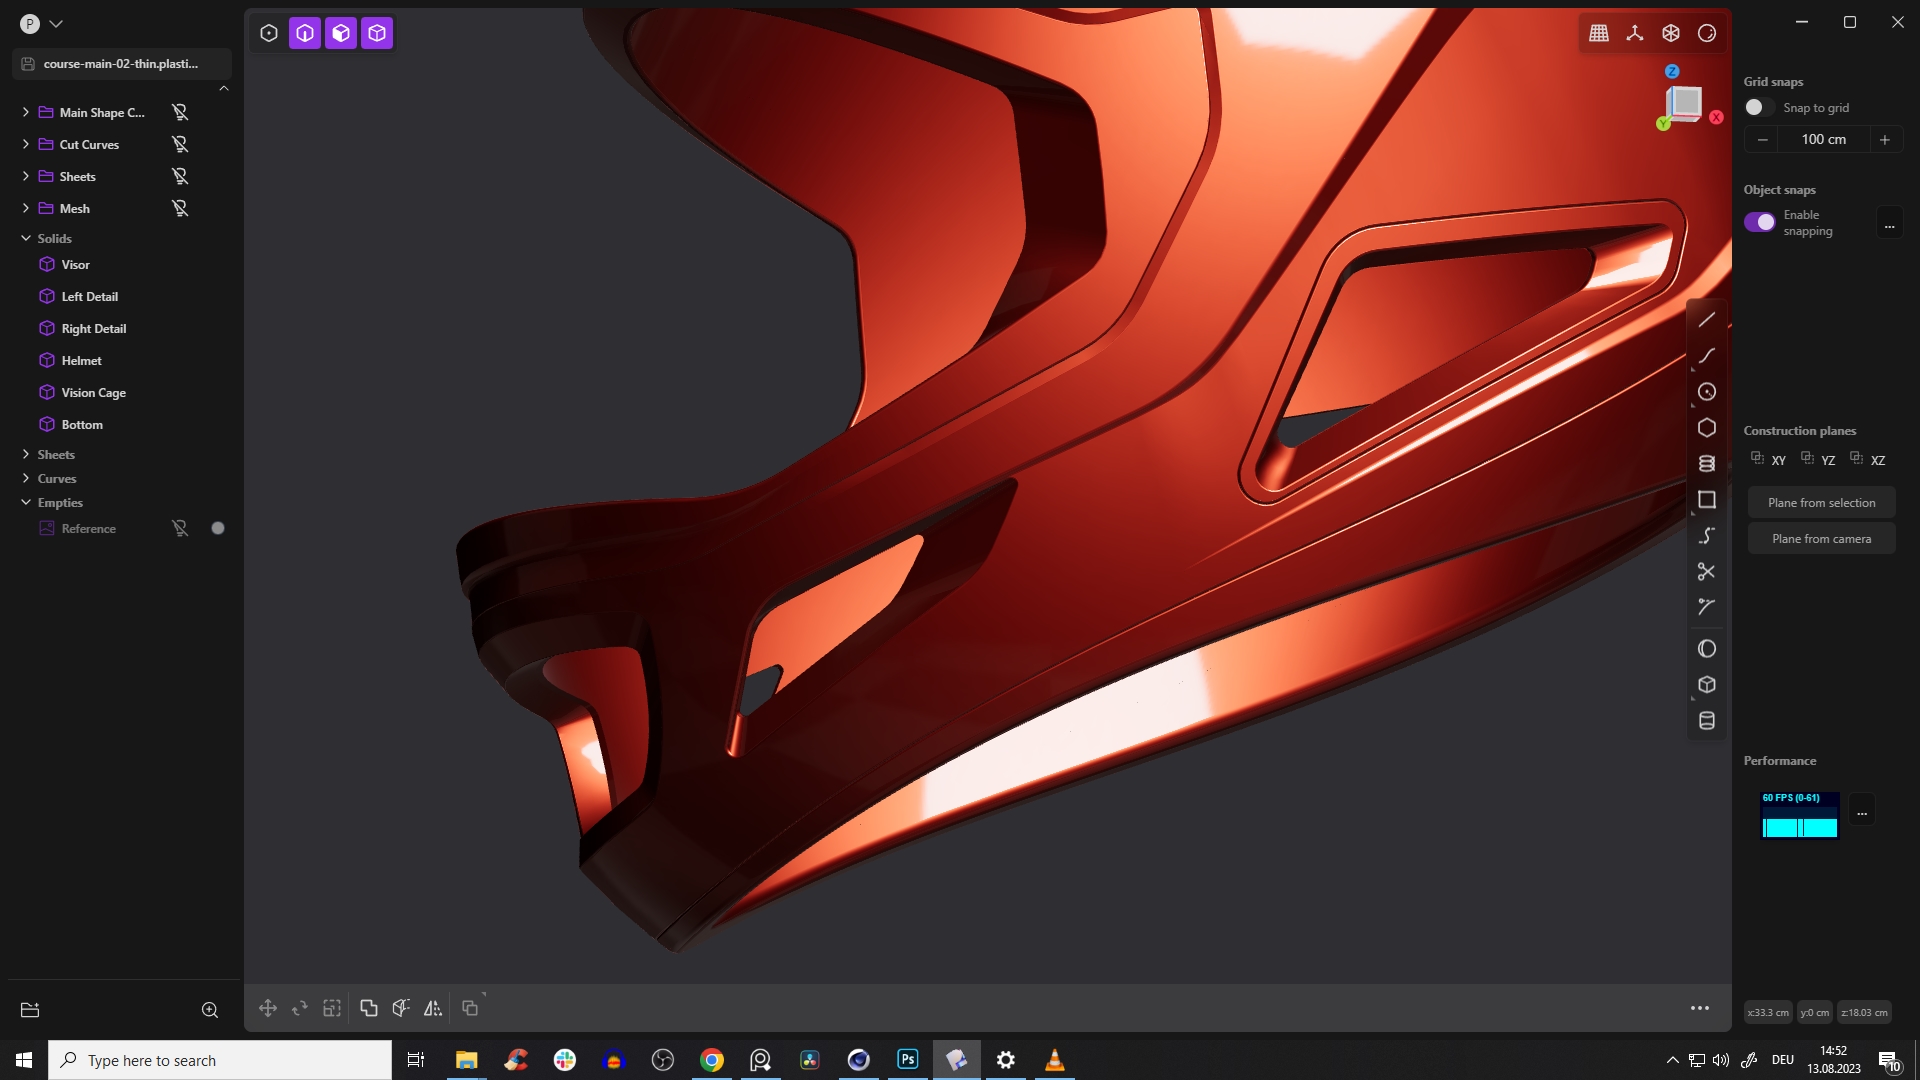
Task: Collapse the Solids section
Action: (x=25, y=238)
